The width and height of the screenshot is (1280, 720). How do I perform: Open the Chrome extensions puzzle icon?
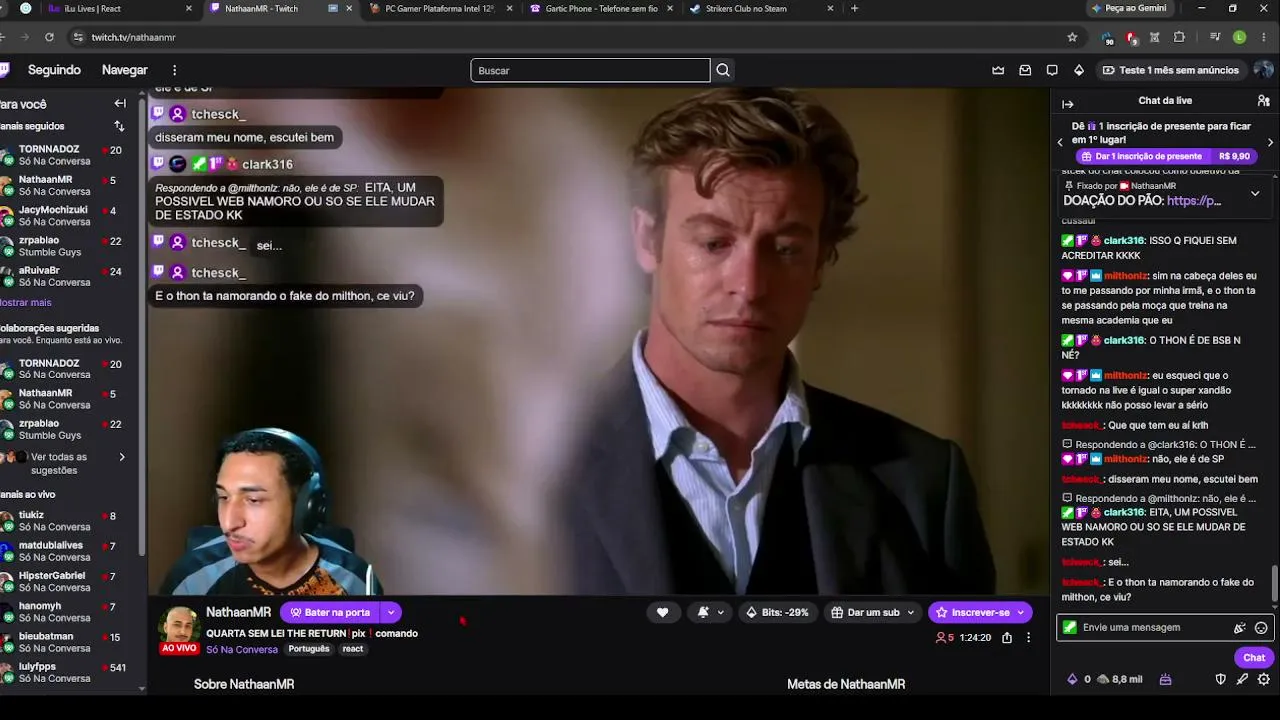(x=1179, y=37)
